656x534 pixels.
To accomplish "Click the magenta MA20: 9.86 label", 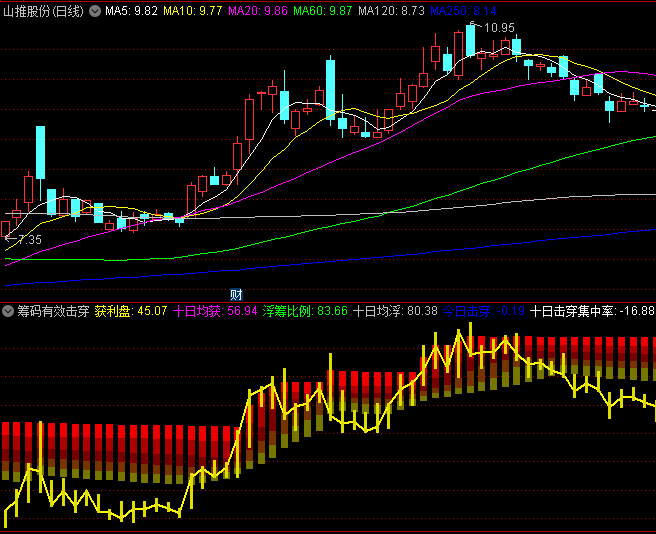I will click(x=258, y=11).
